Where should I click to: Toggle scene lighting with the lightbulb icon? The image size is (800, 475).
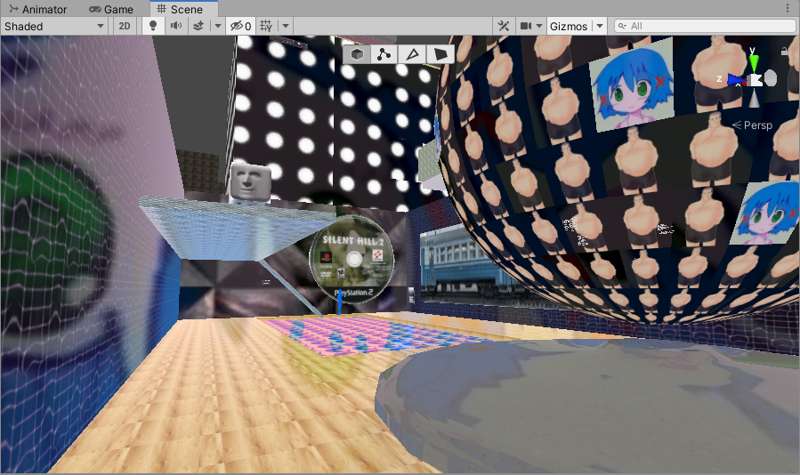tap(153, 26)
